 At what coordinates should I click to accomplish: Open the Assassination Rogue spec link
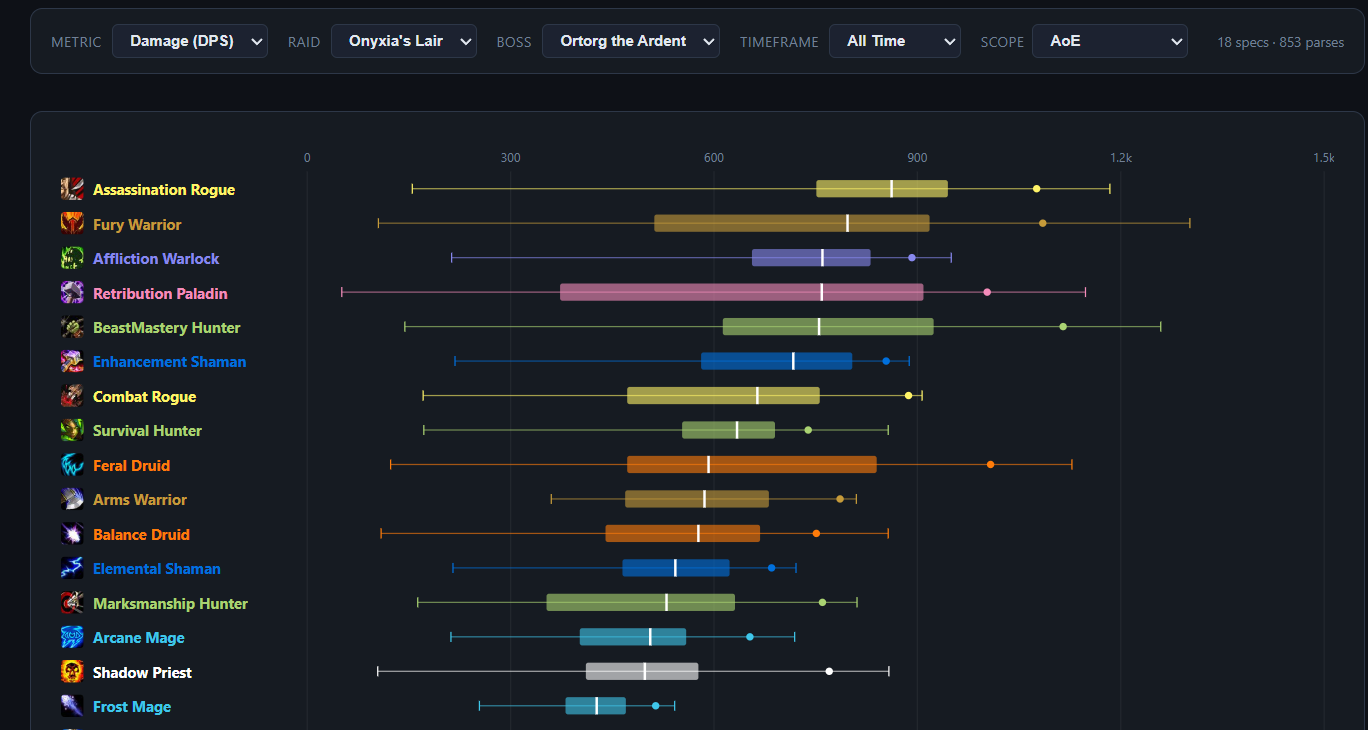(164, 190)
